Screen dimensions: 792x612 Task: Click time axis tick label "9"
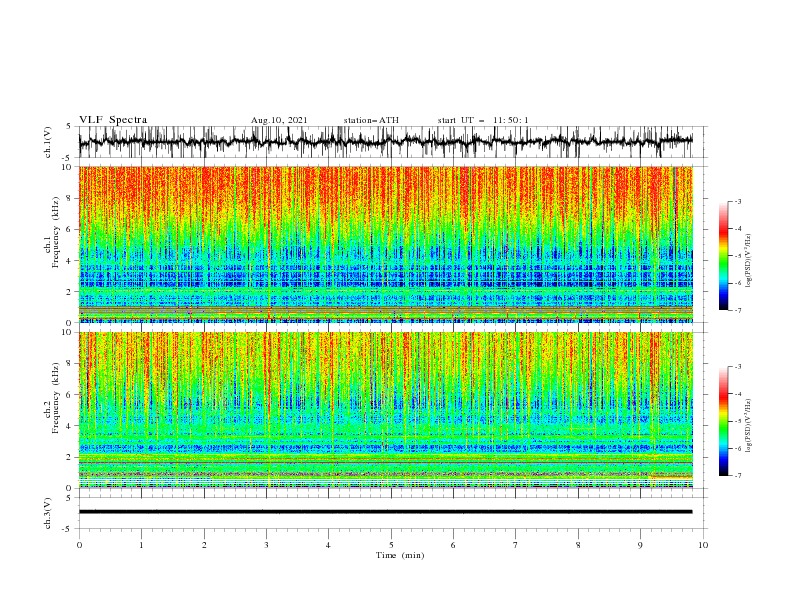640,545
